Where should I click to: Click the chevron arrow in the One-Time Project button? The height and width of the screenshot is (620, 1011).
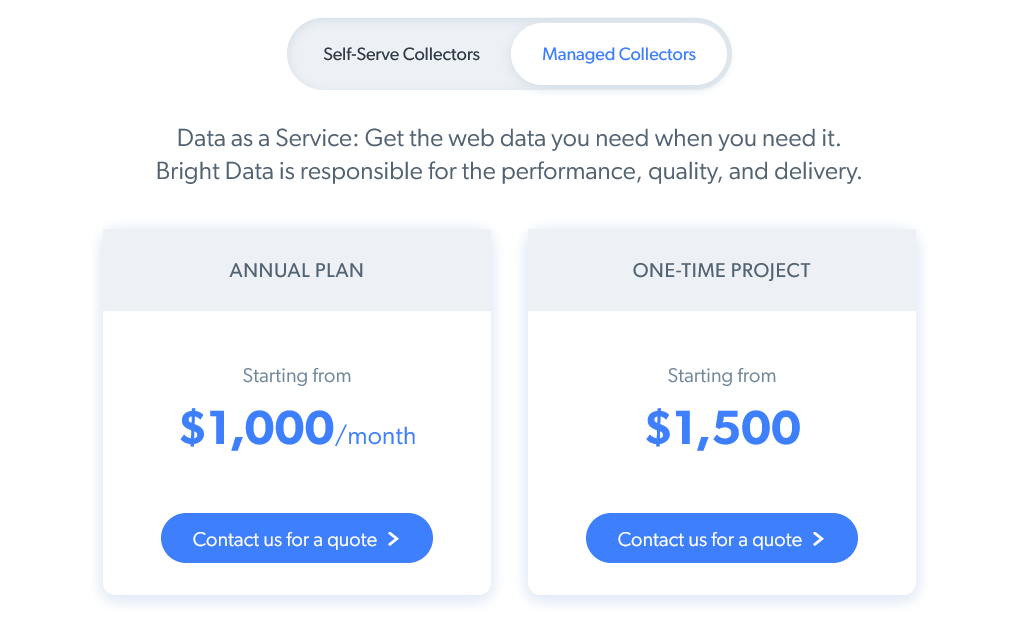(818, 539)
